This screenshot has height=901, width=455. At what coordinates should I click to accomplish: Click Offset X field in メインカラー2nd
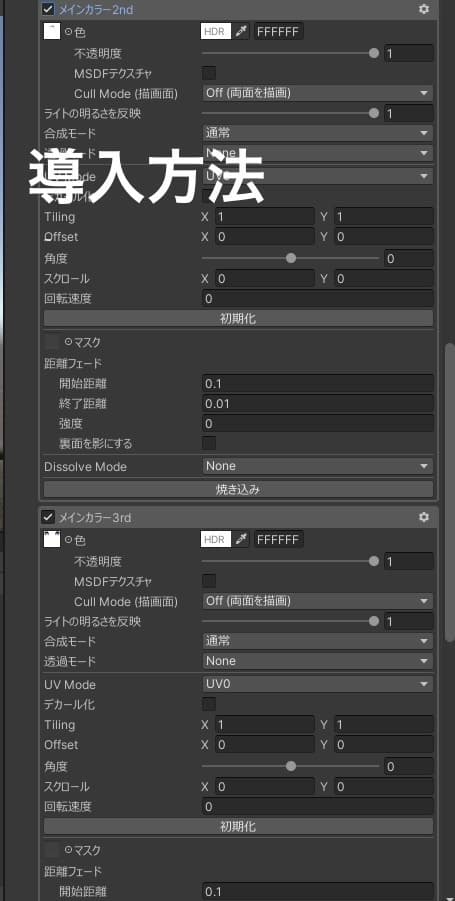[265, 237]
